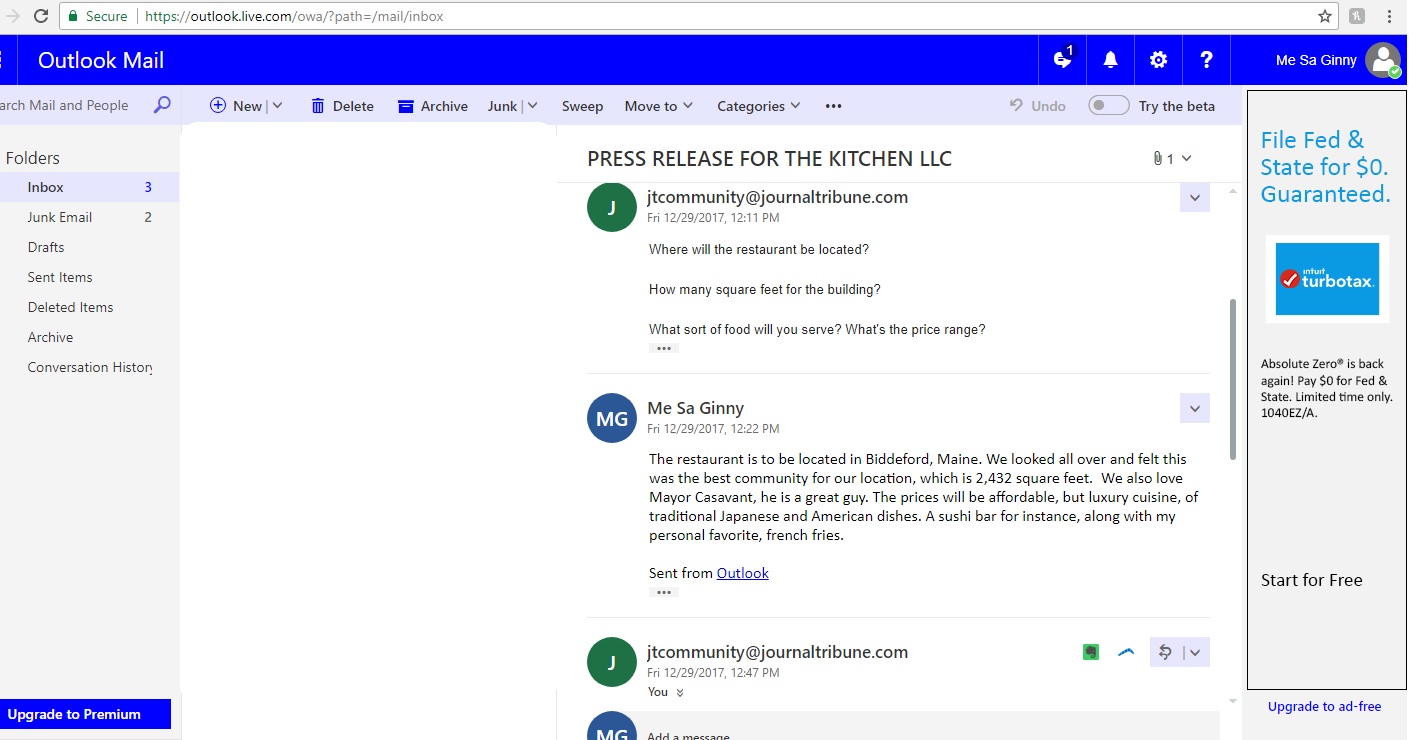Archive the selected email

pyautogui.click(x=432, y=106)
